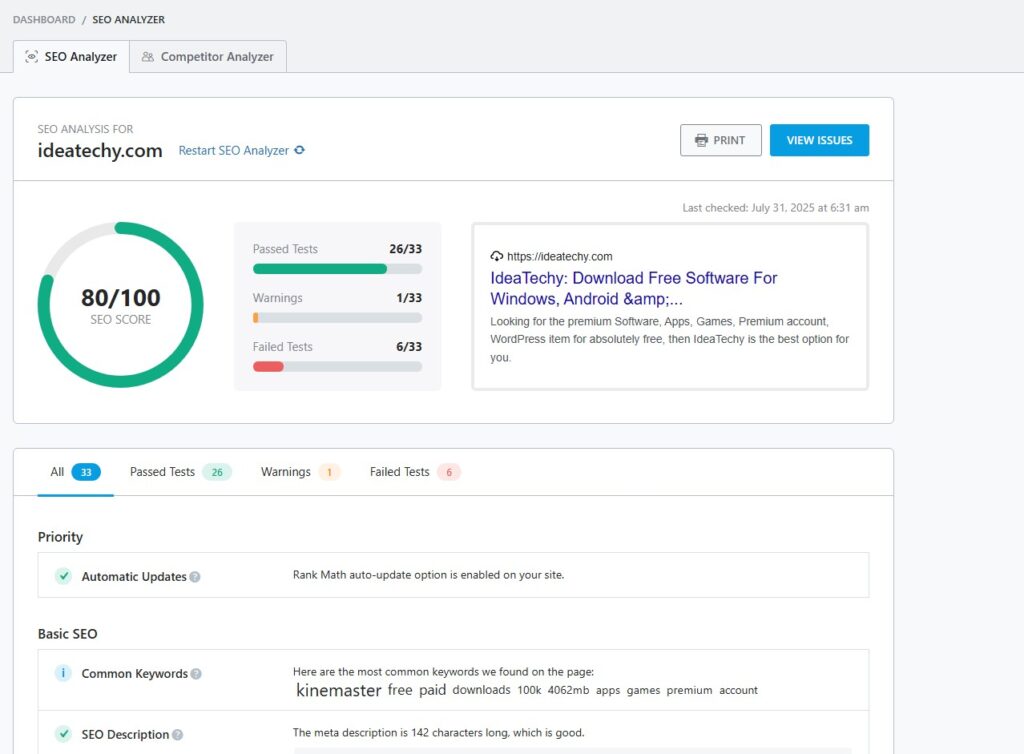Click the ideatechy.com site heading
The image size is (1024, 754).
coord(100,151)
